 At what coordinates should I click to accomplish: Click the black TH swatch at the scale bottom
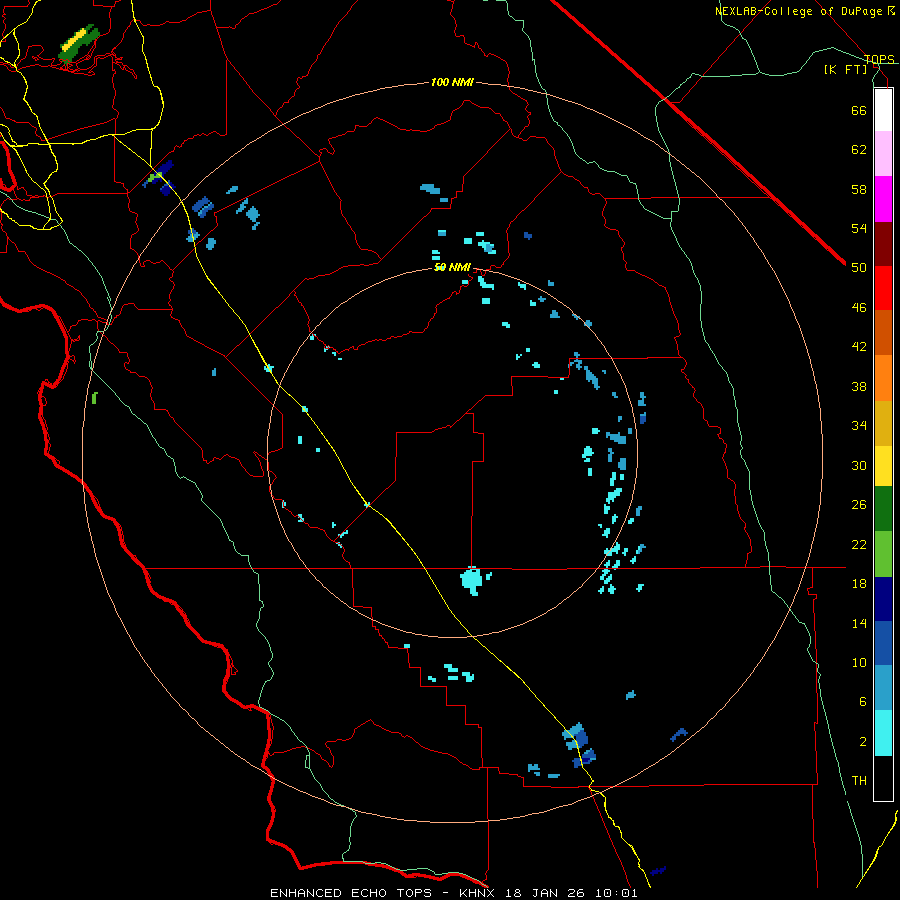coord(883,778)
